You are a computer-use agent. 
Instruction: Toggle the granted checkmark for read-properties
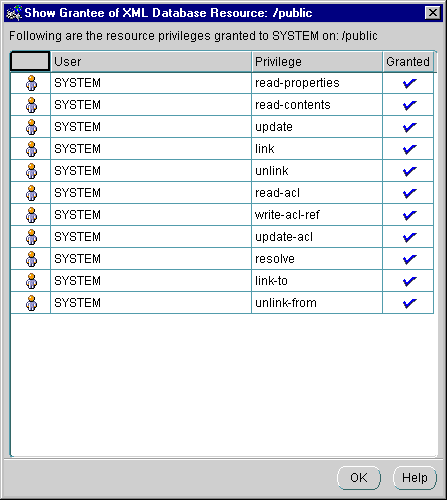point(409,83)
